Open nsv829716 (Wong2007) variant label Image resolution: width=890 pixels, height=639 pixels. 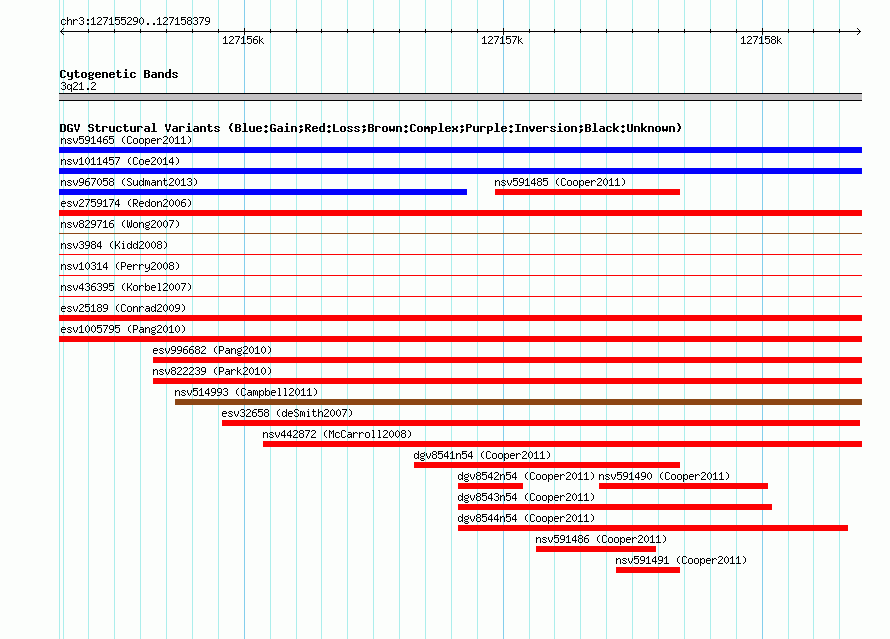120,224
